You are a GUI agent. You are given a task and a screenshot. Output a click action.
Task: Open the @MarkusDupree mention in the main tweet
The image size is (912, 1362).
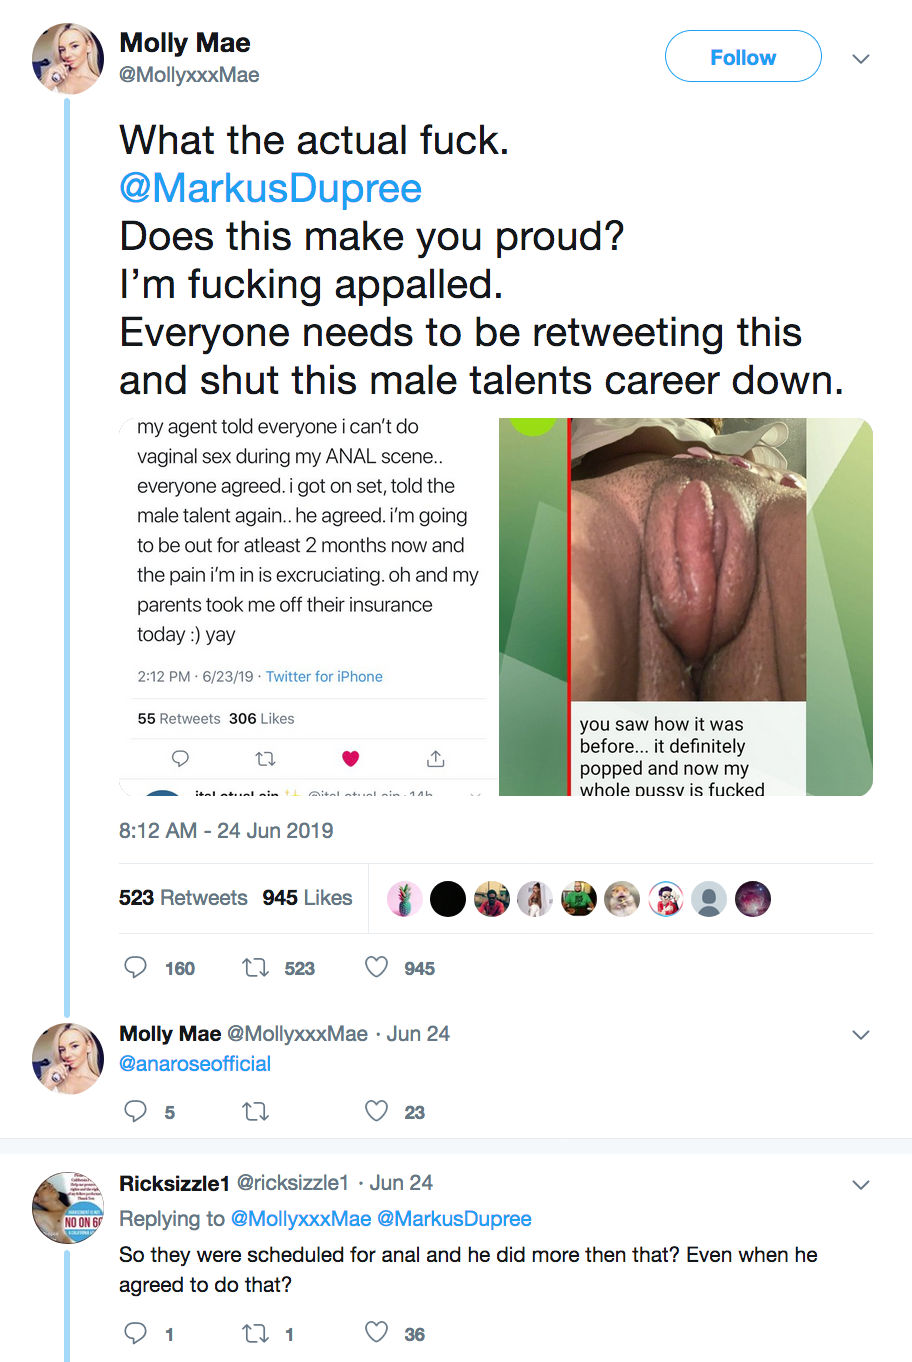270,188
